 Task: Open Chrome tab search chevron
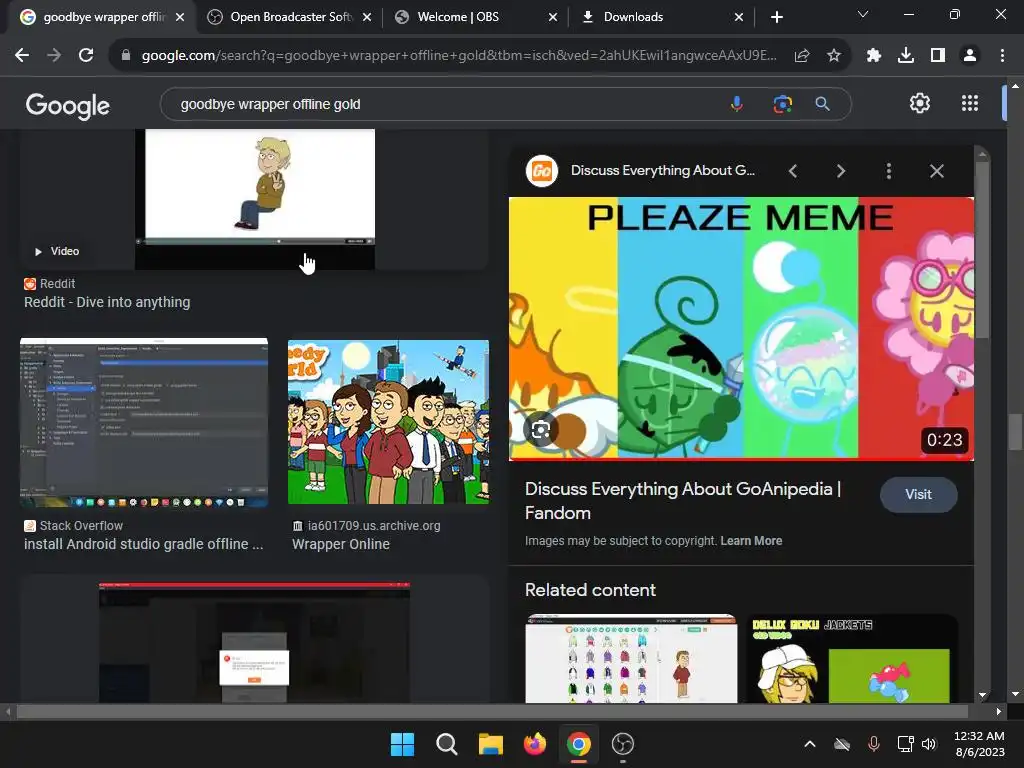coord(863,14)
